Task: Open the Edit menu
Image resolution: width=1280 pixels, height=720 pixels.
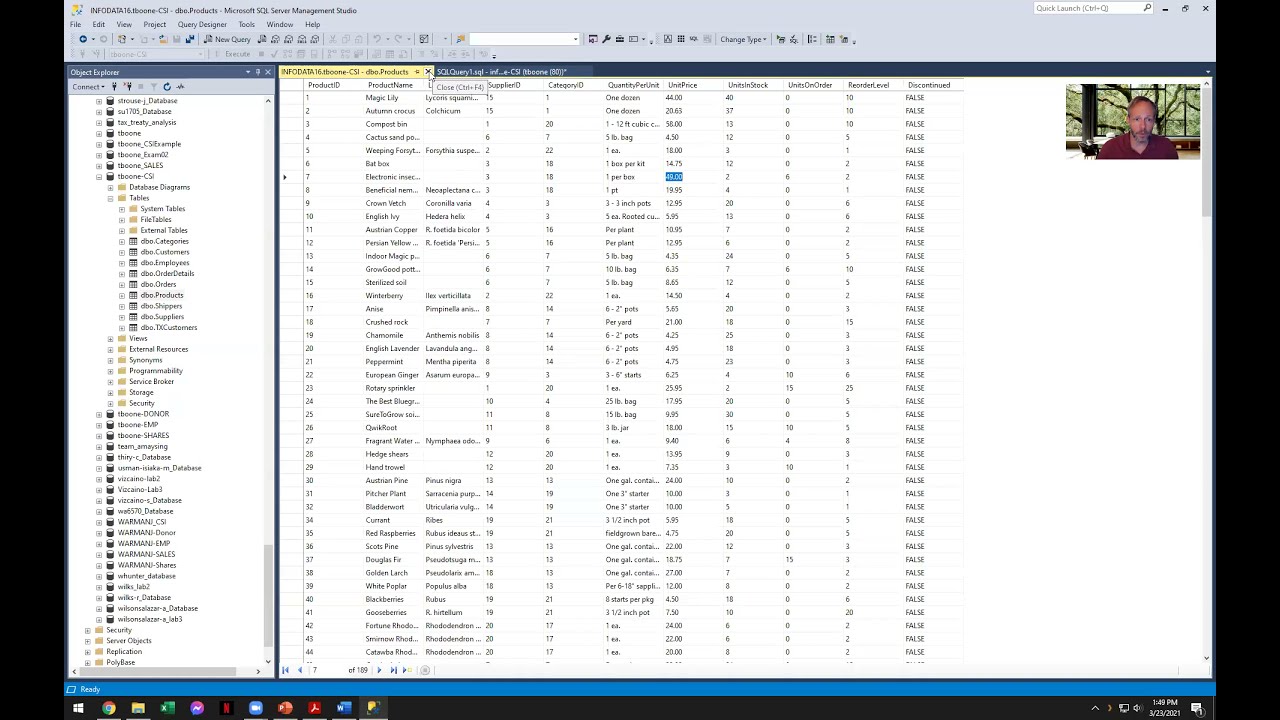Action: 98,24
